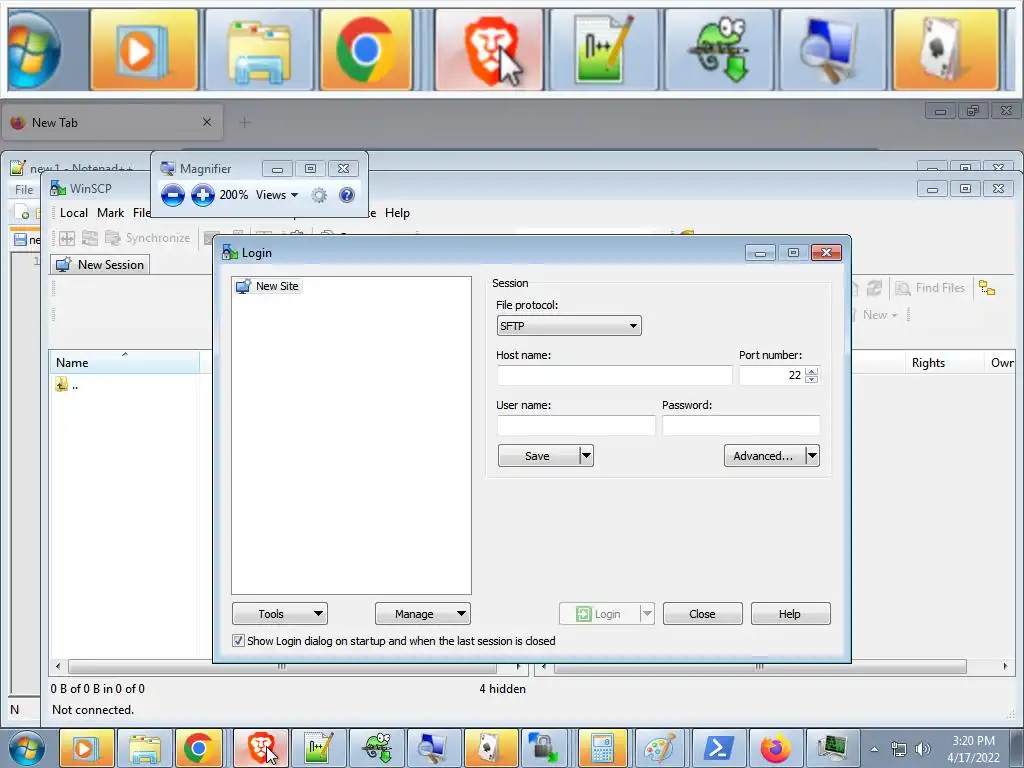The height and width of the screenshot is (768, 1024).
Task: Open the File protocol SFTP combo box
Action: pyautogui.click(x=569, y=326)
